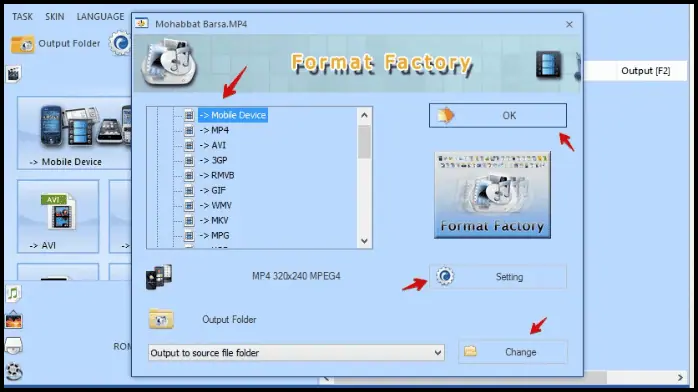Click film icon beside MKV entry
Viewport: 698px width, 392px height.
point(189,221)
